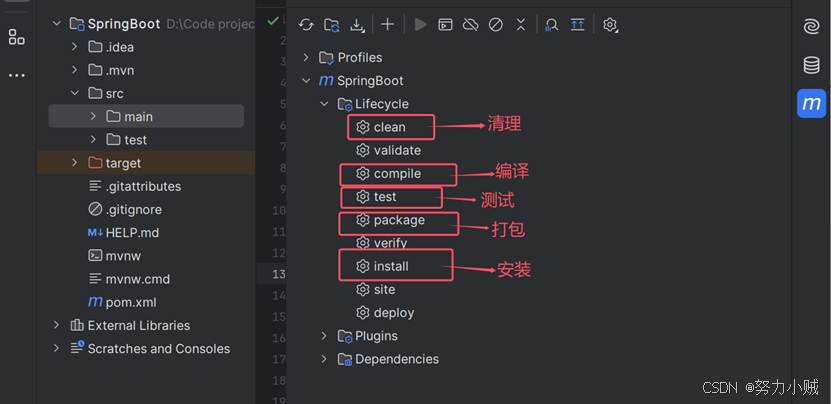
Task: Click the install lifecycle goal
Action: pyautogui.click(x=390, y=266)
